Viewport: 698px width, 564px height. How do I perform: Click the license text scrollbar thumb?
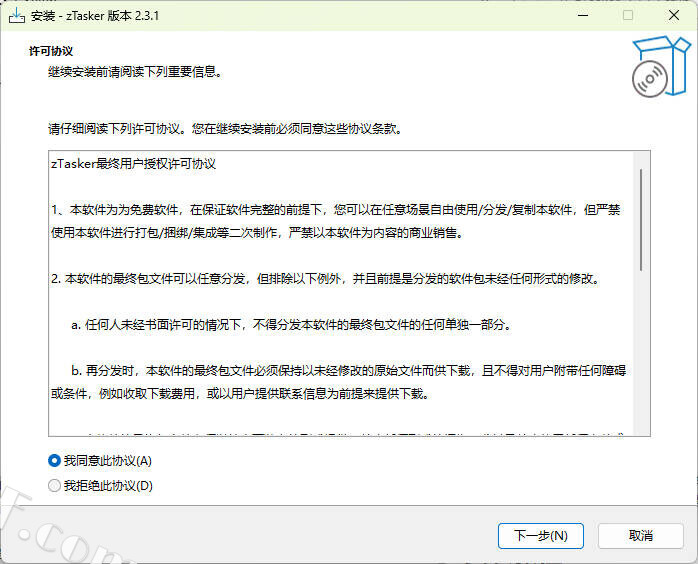pos(641,220)
